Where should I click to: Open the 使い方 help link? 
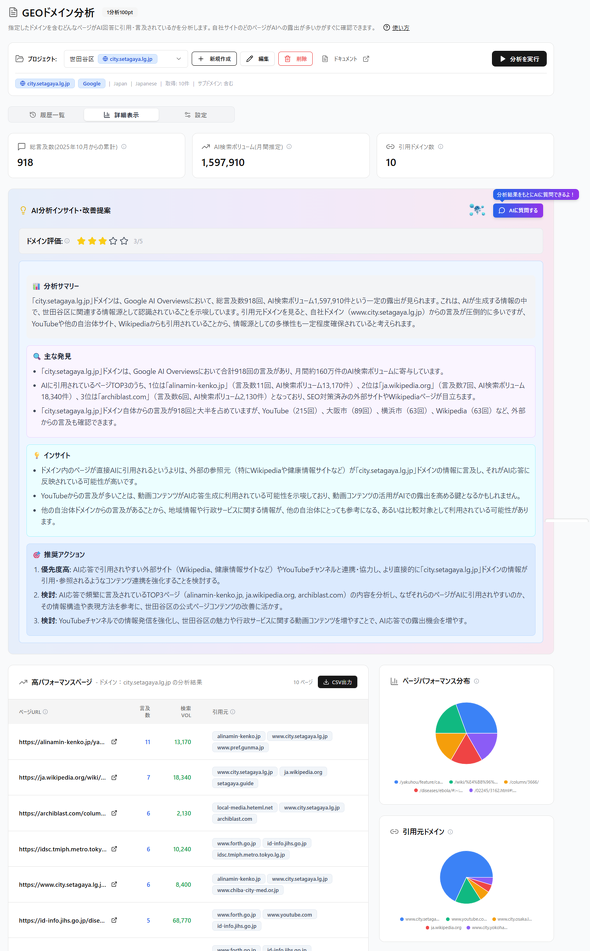click(401, 28)
